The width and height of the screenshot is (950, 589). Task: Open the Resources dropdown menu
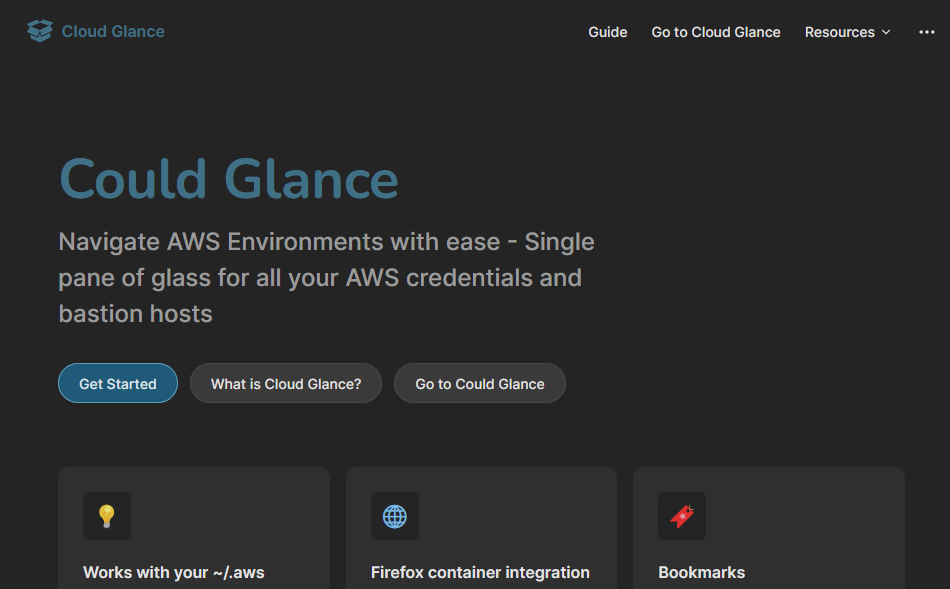pos(839,32)
